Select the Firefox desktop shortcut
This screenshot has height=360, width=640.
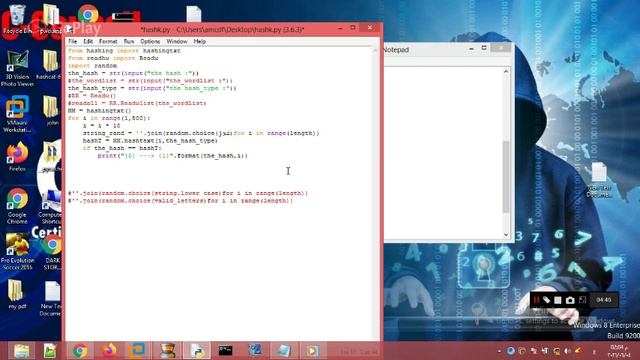pyautogui.click(x=17, y=157)
